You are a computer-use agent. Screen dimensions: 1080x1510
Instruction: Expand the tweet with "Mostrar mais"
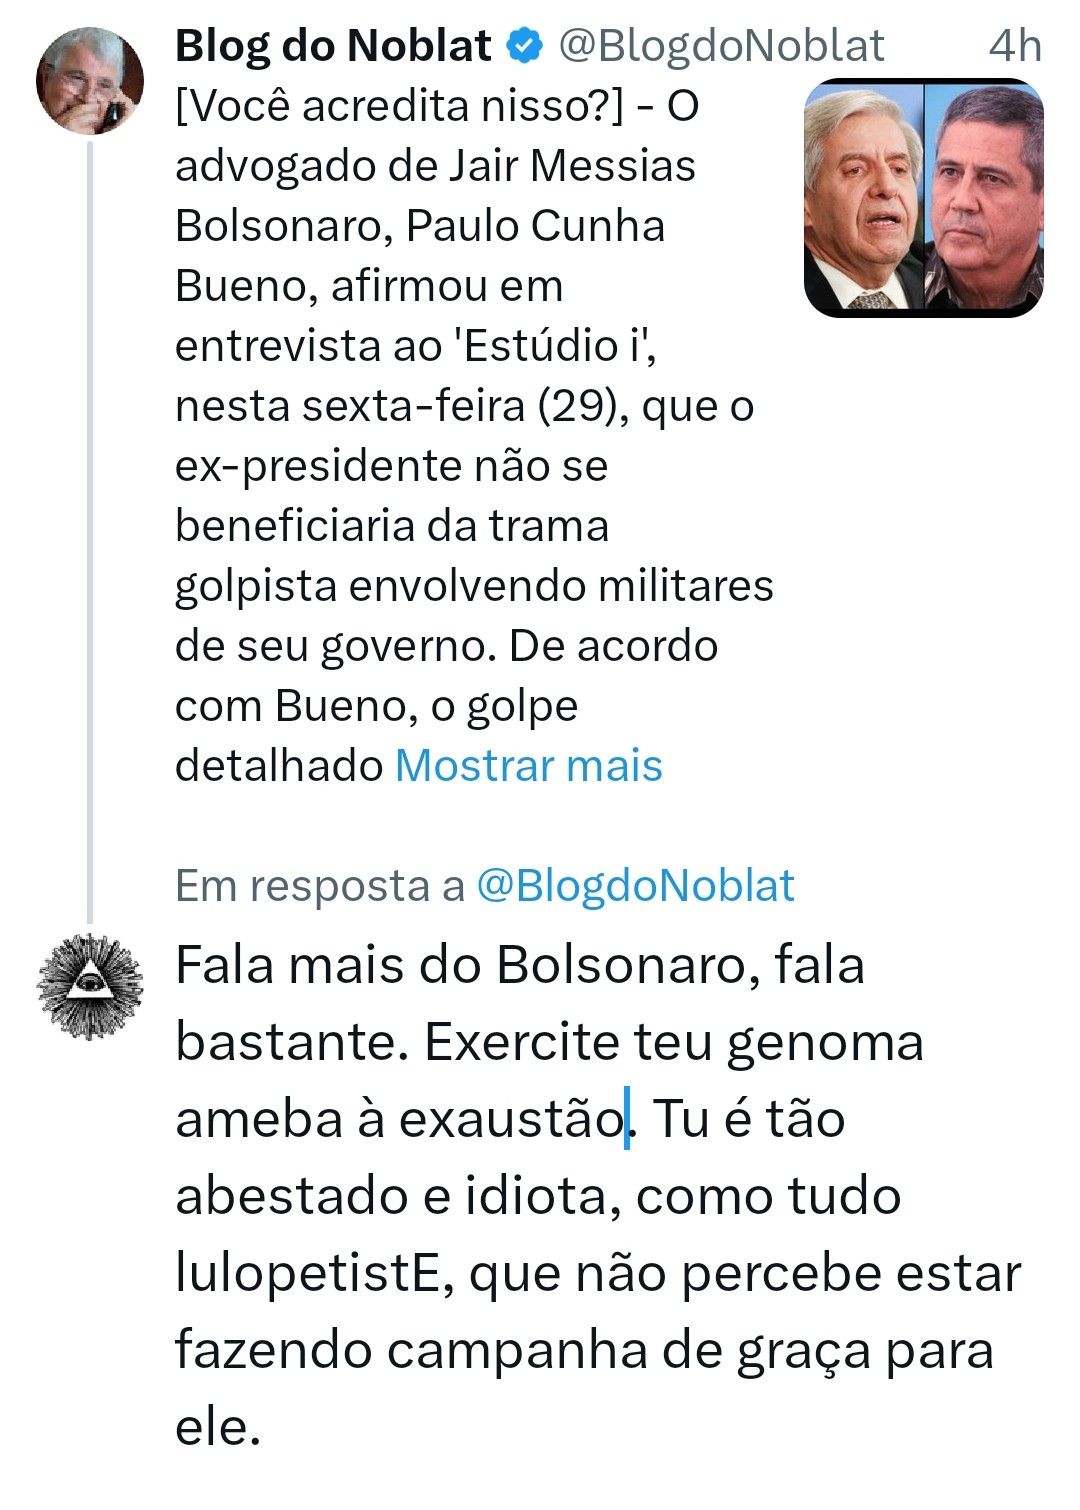coord(529,766)
